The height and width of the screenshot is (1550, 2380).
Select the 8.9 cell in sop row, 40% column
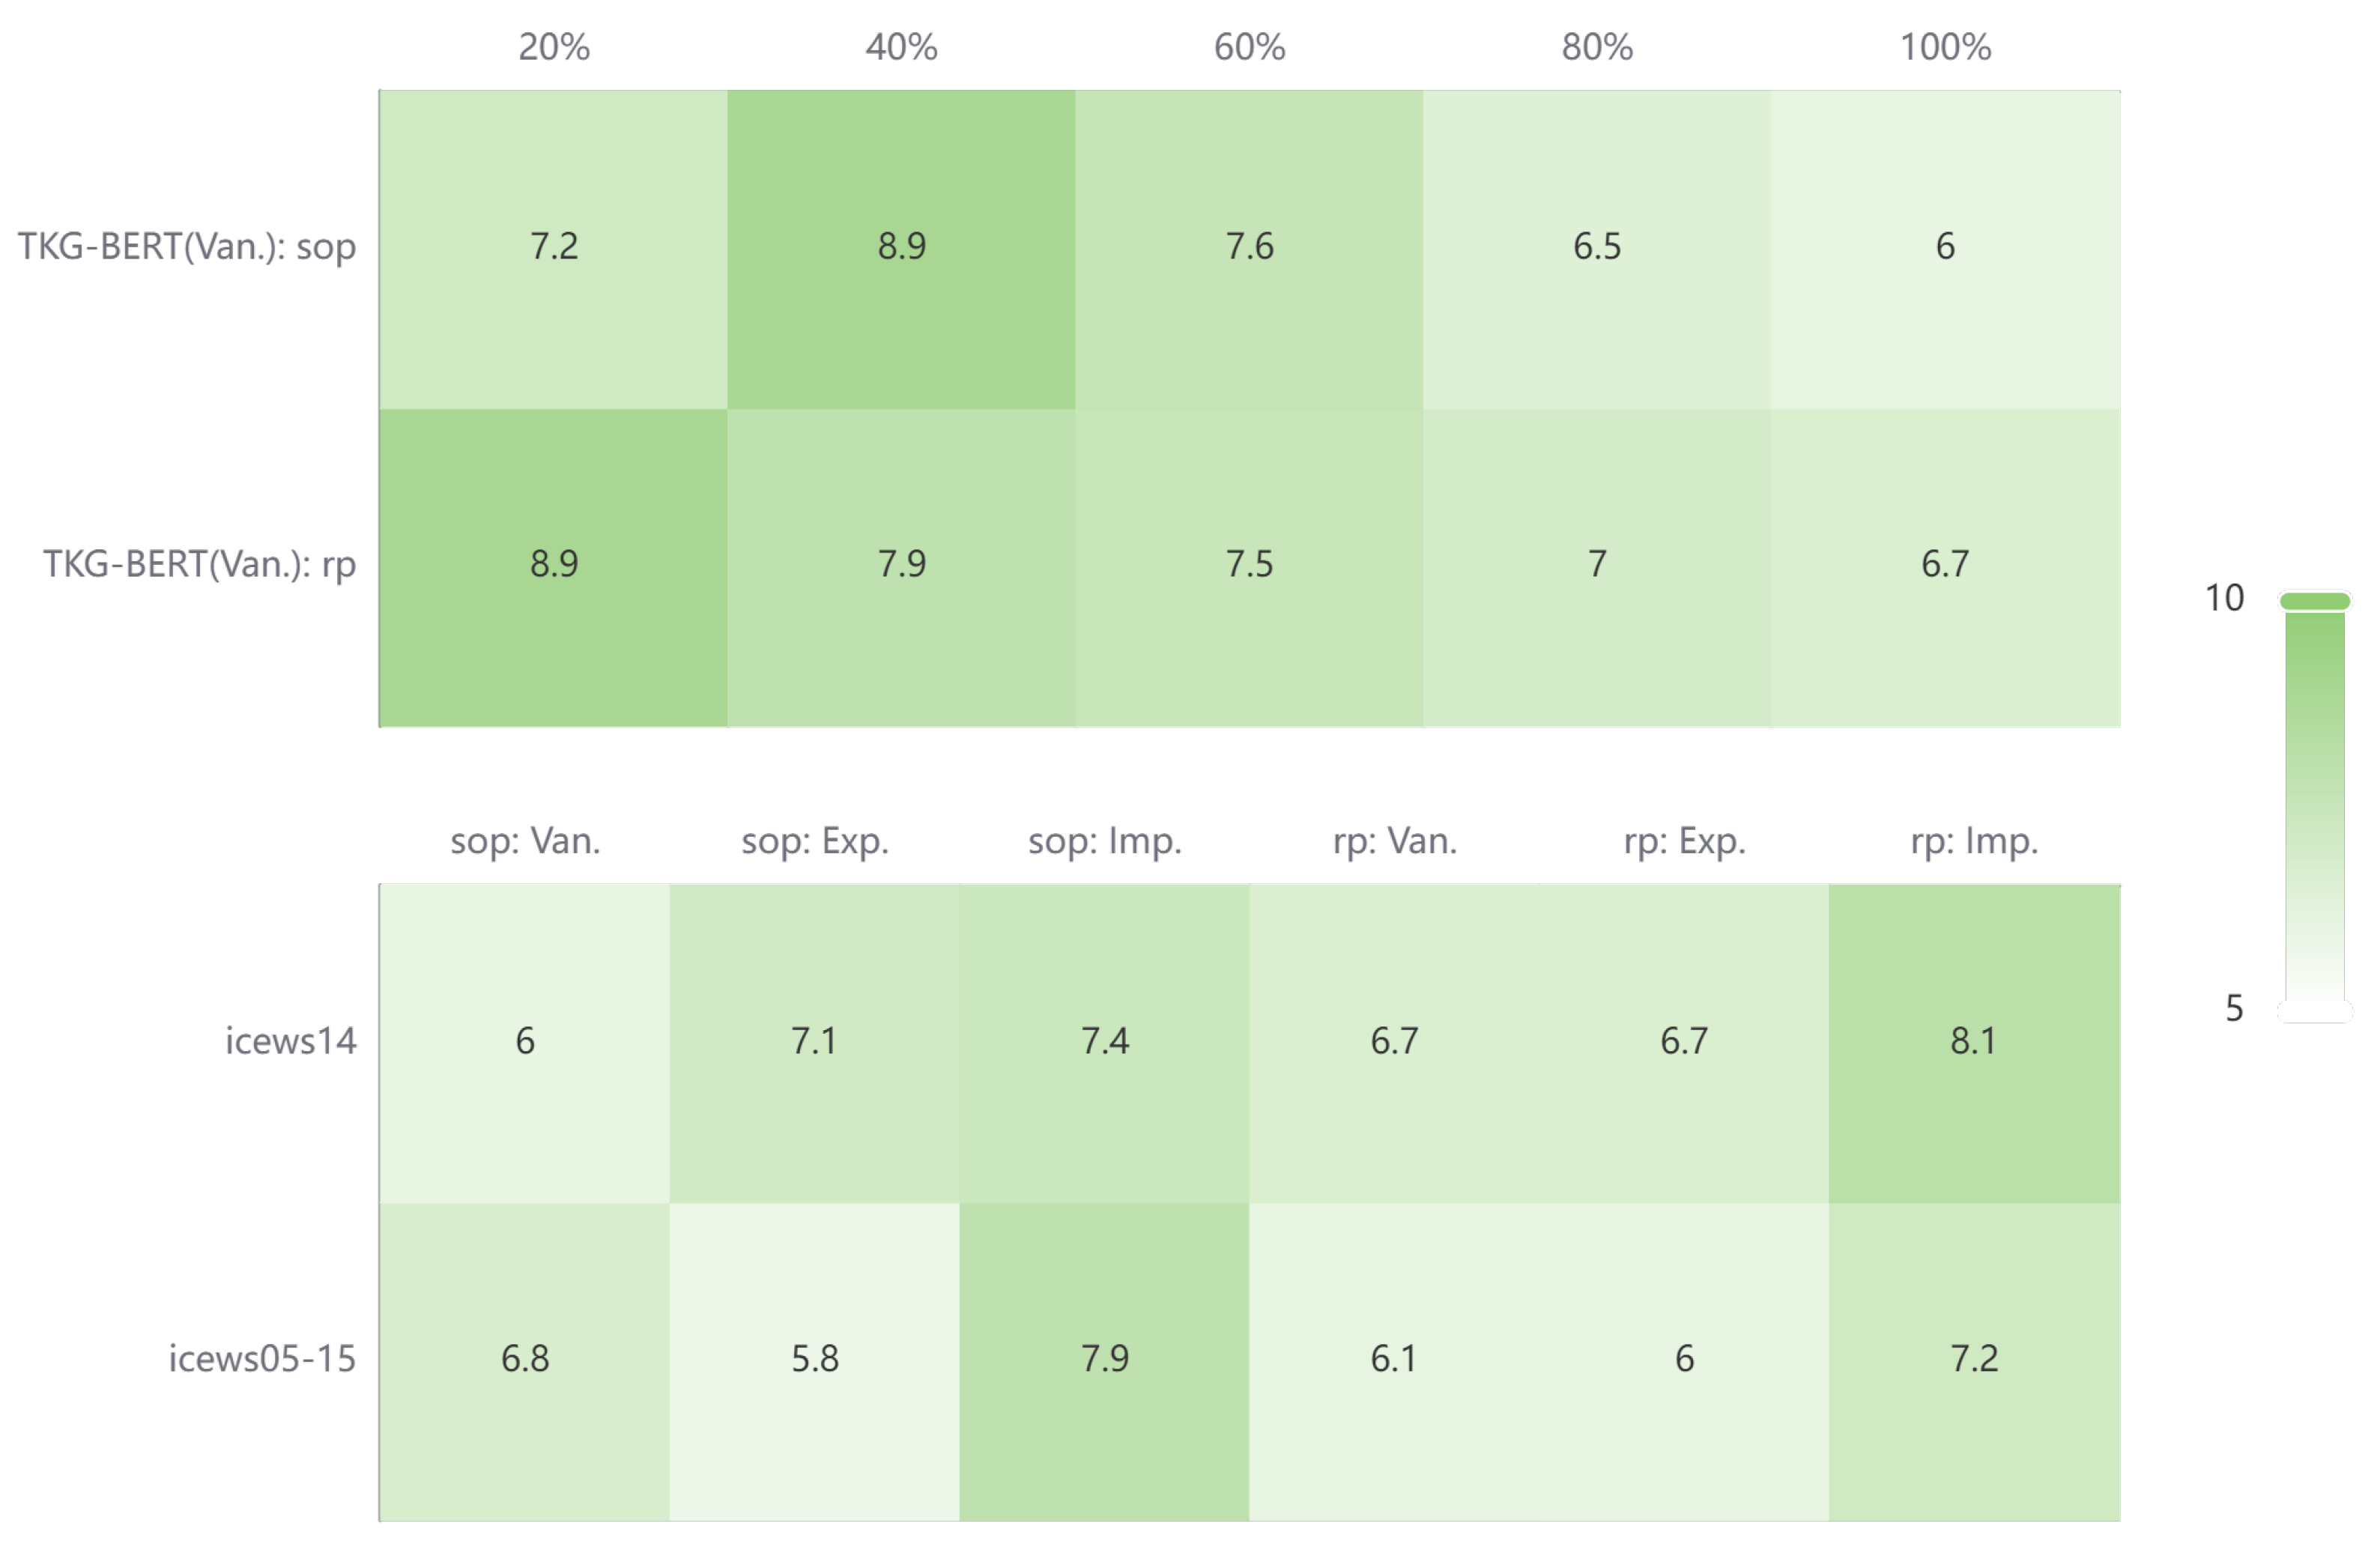(901, 248)
